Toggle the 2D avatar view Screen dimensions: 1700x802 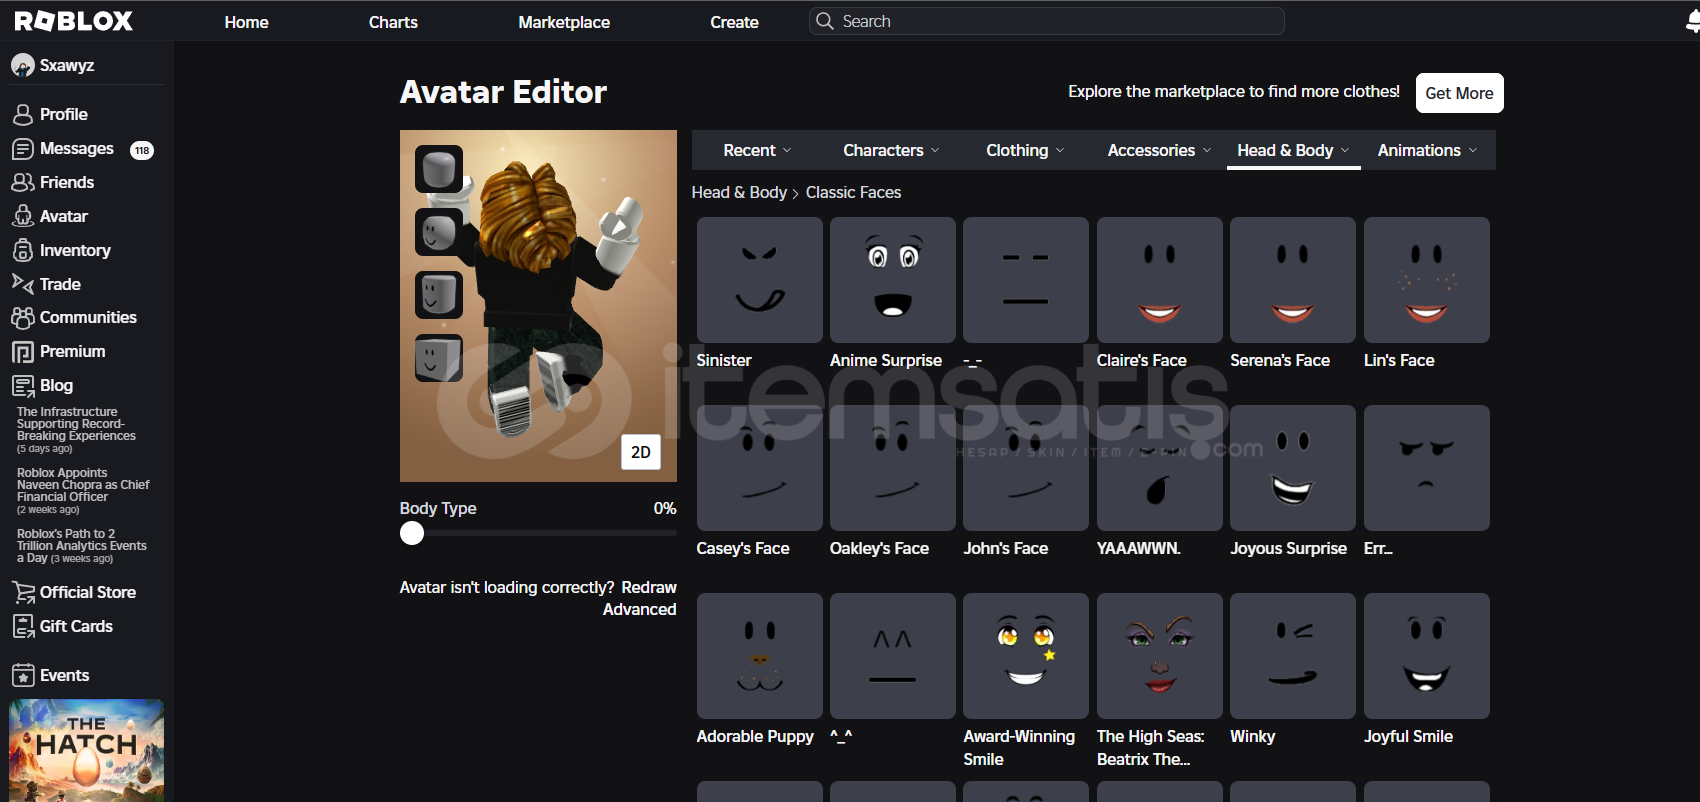click(x=641, y=452)
